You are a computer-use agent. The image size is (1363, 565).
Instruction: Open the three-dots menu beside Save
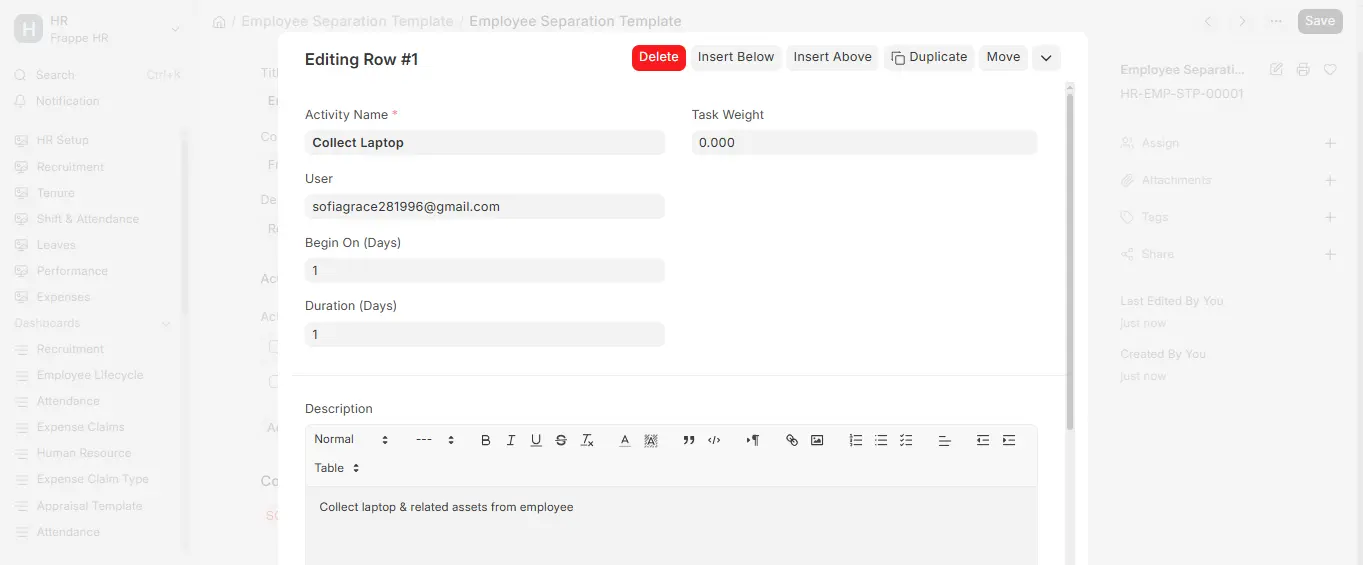click(1276, 21)
